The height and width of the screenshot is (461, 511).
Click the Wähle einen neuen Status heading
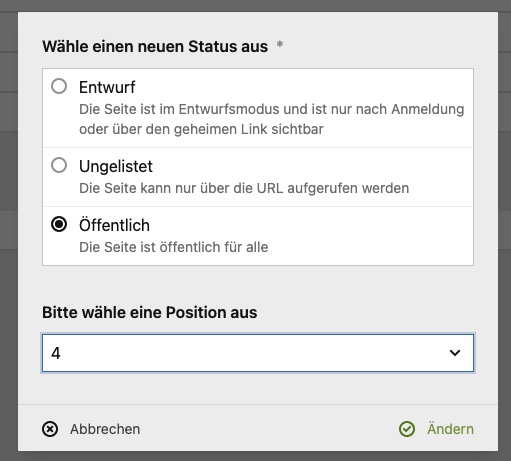point(155,47)
